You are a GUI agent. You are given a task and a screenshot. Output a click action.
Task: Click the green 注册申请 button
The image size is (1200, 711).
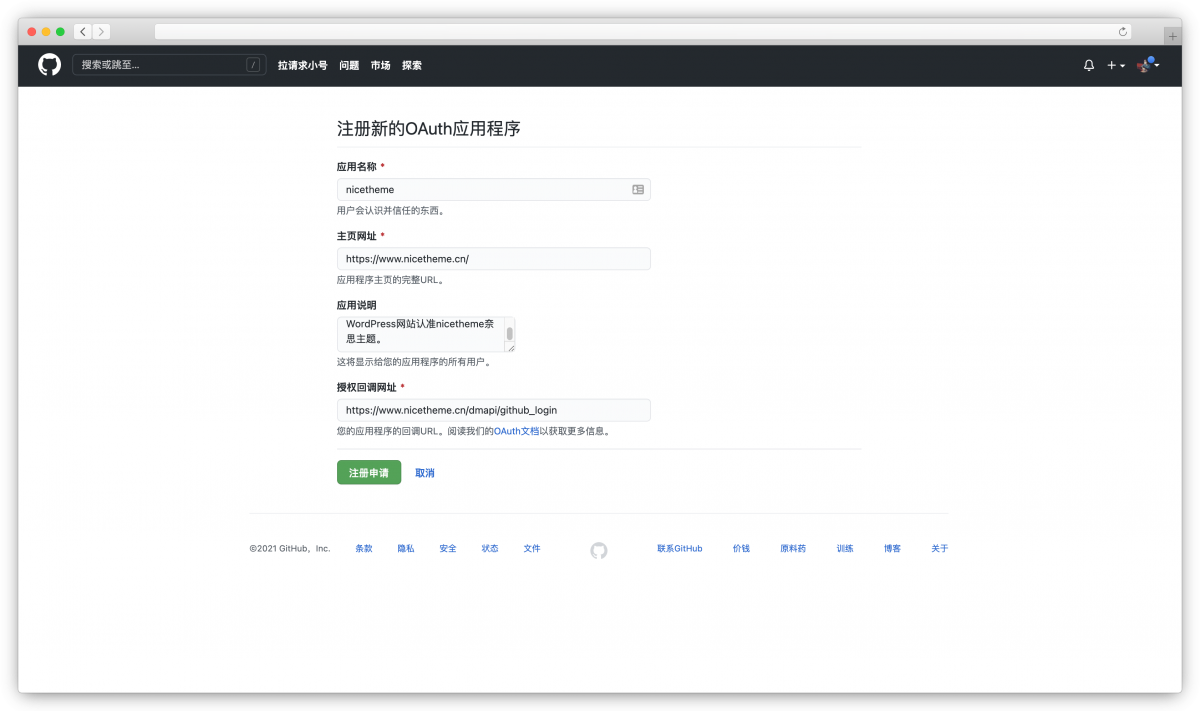coord(369,472)
